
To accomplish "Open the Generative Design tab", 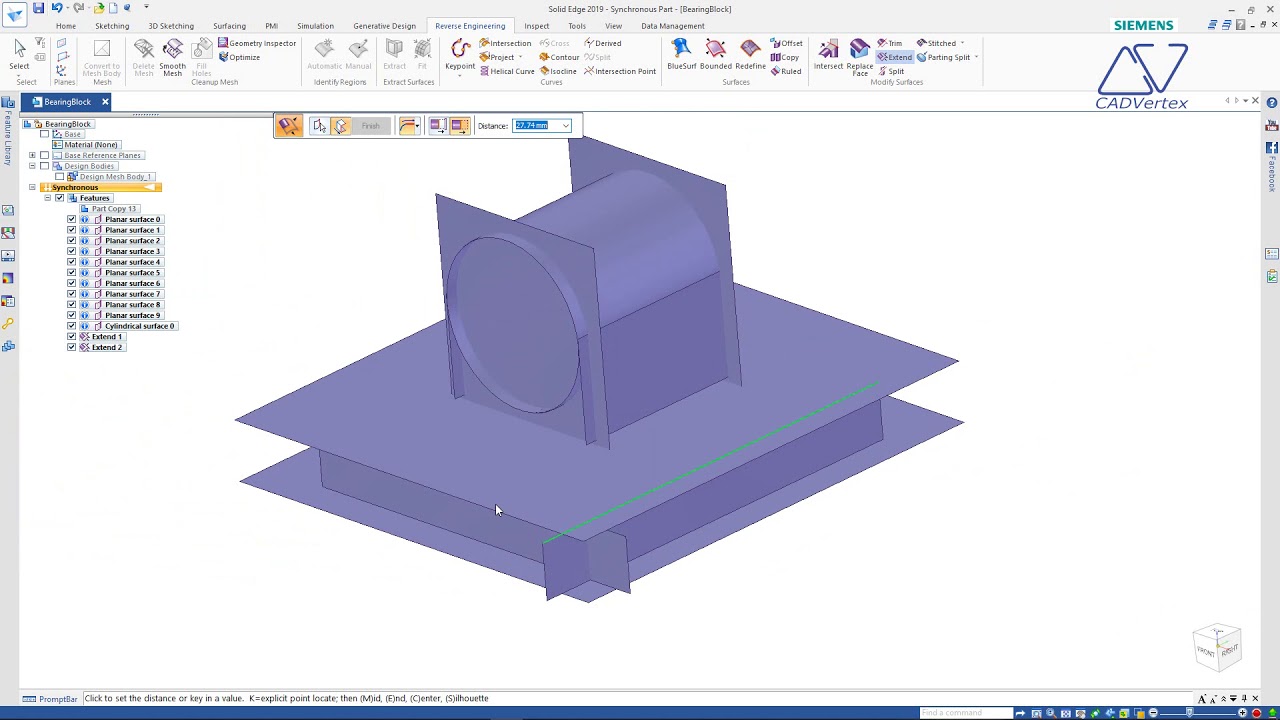I will click(384, 26).
